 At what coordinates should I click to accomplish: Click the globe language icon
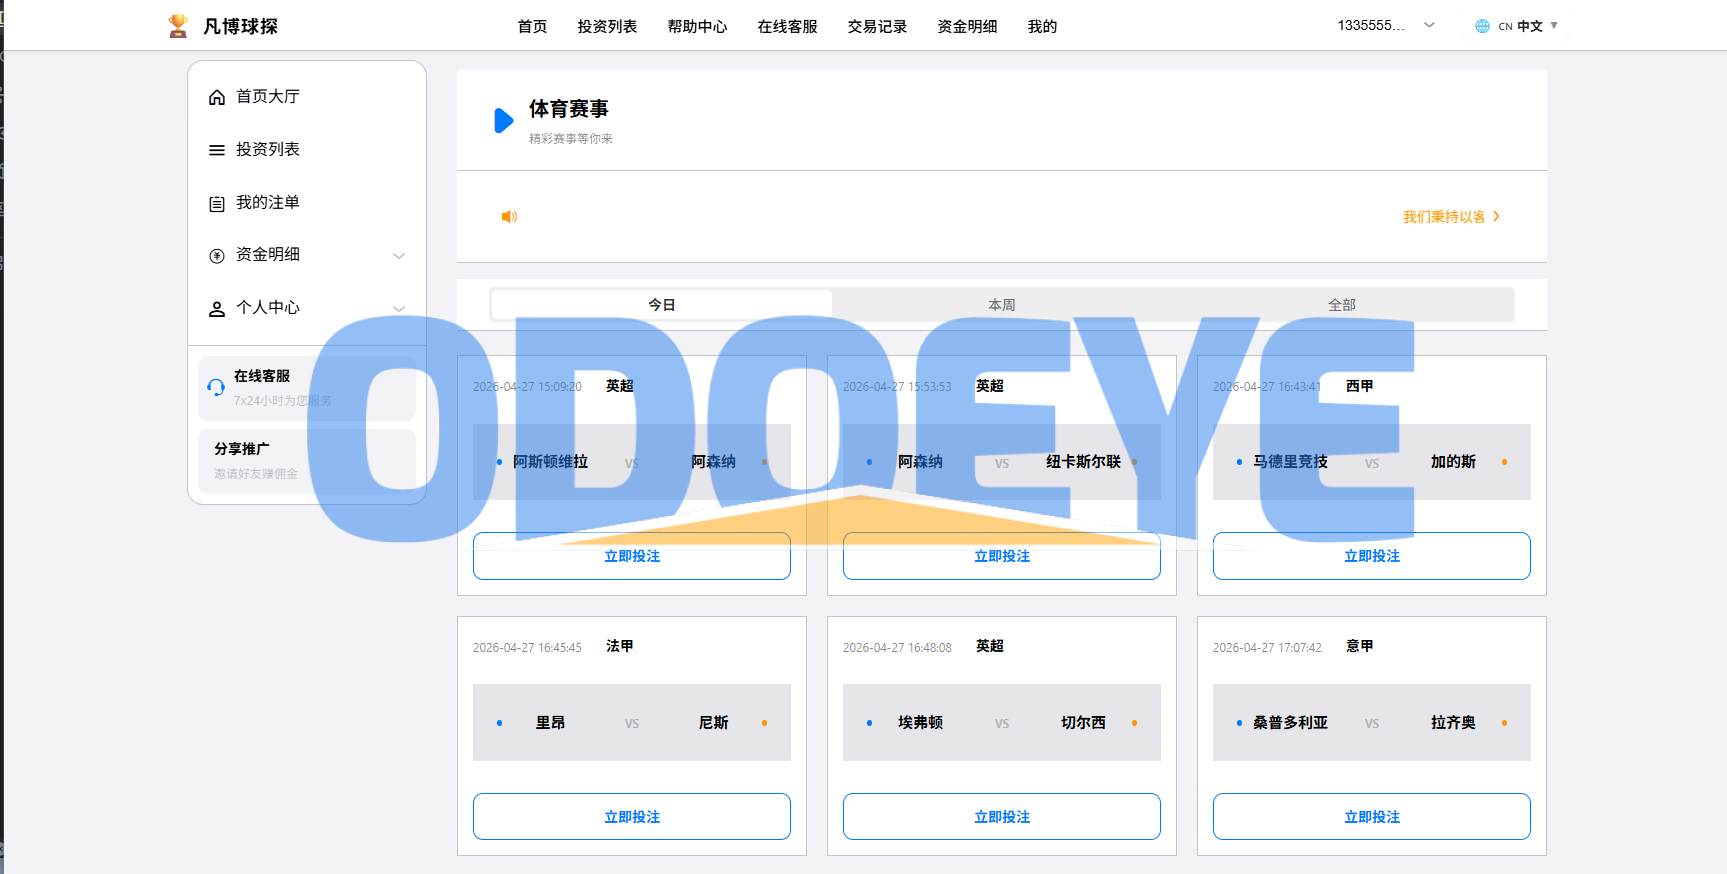click(x=1482, y=26)
